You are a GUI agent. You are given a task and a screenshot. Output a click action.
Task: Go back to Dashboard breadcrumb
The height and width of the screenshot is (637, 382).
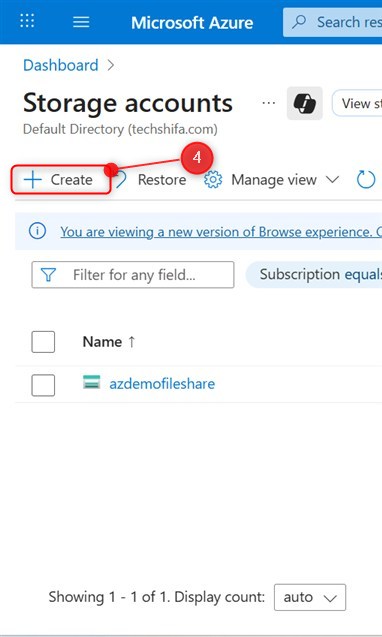coord(61,65)
